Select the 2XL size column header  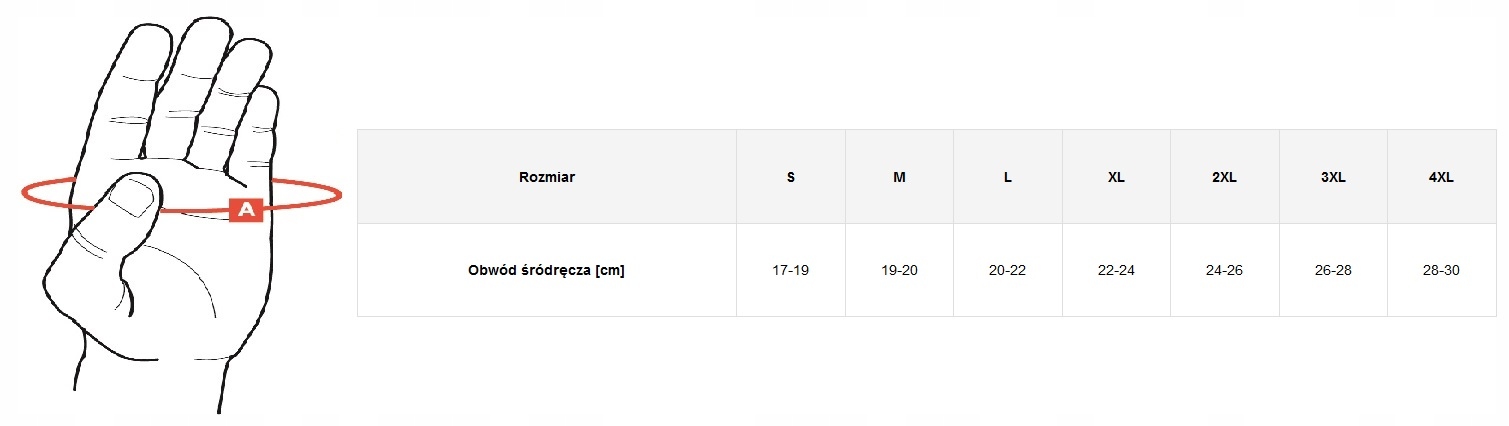(1224, 177)
